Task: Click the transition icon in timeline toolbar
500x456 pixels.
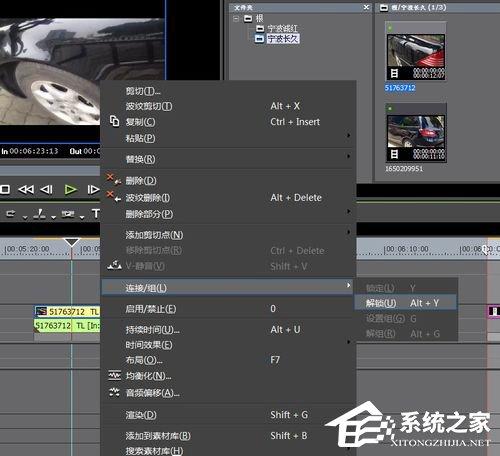Action: tap(68, 214)
